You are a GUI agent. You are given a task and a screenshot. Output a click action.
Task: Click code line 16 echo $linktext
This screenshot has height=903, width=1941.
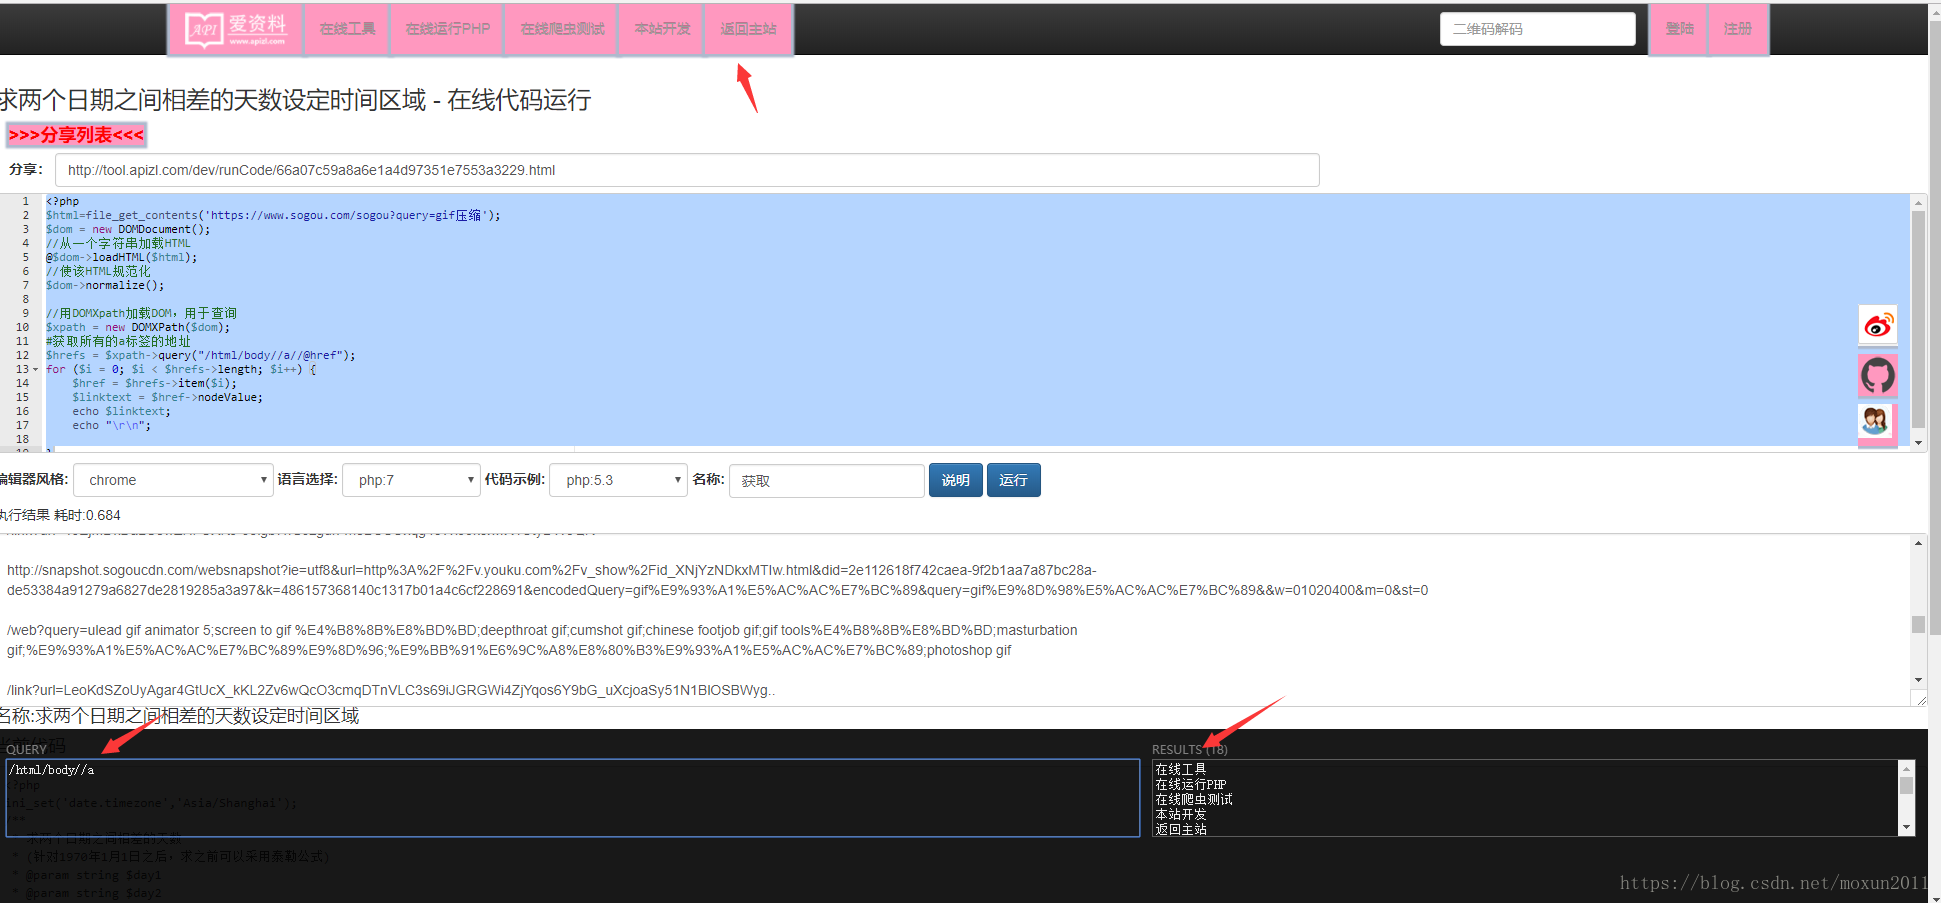pyautogui.click(x=121, y=411)
